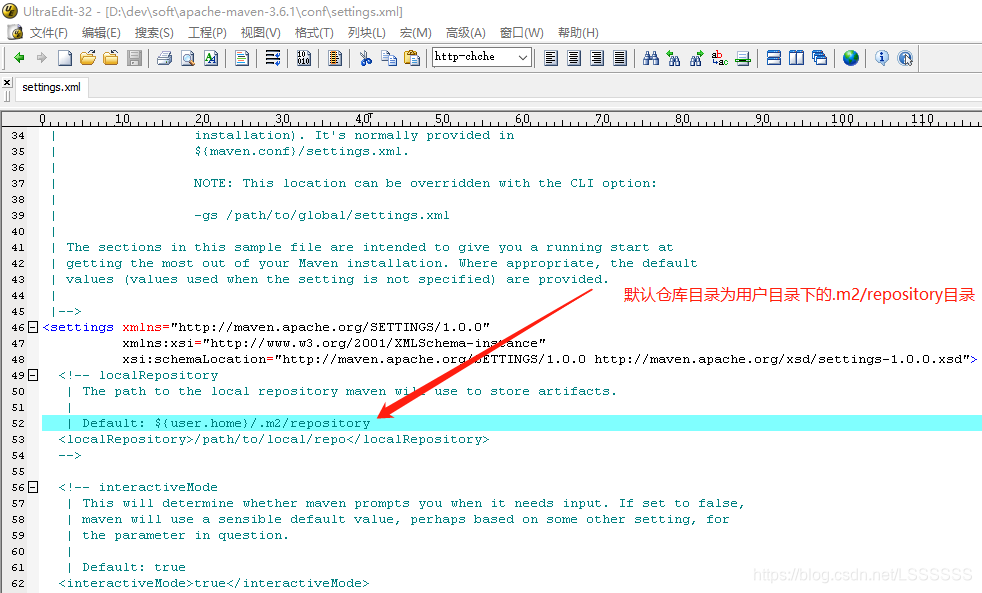The width and height of the screenshot is (982, 593).
Task: Find previous with binoculars left-arrow icon
Action: coord(673,58)
